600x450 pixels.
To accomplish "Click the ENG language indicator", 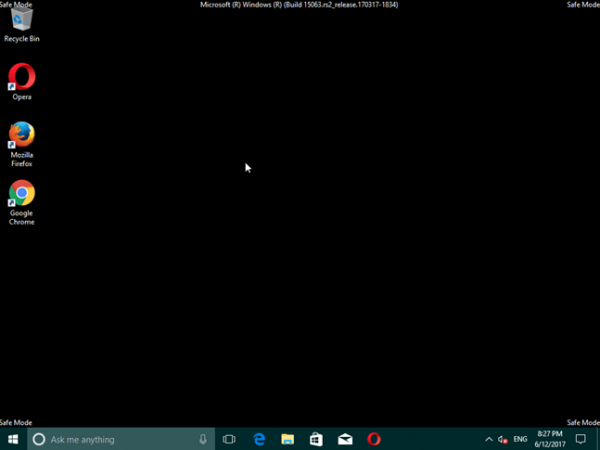I will point(520,439).
